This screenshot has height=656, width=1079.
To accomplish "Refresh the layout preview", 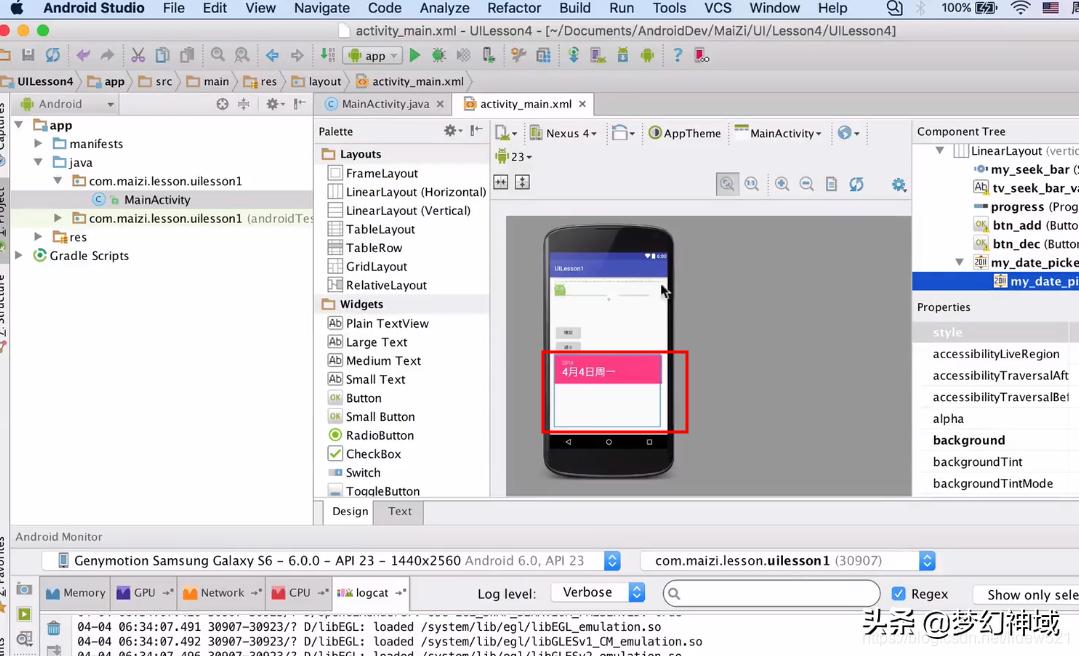I will click(856, 184).
